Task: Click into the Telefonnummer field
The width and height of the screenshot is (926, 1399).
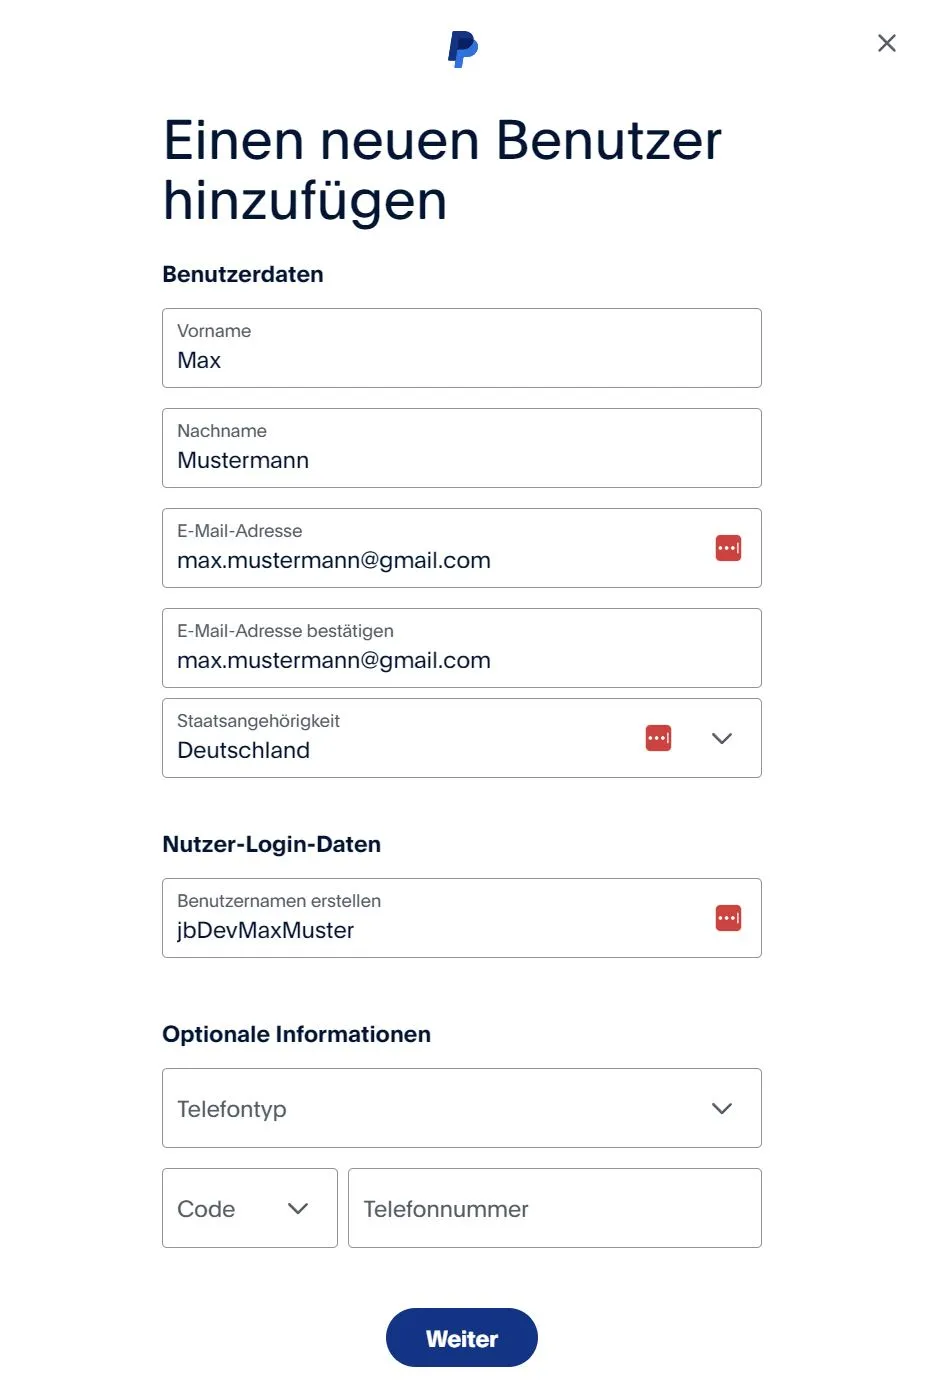Action: (x=554, y=1208)
